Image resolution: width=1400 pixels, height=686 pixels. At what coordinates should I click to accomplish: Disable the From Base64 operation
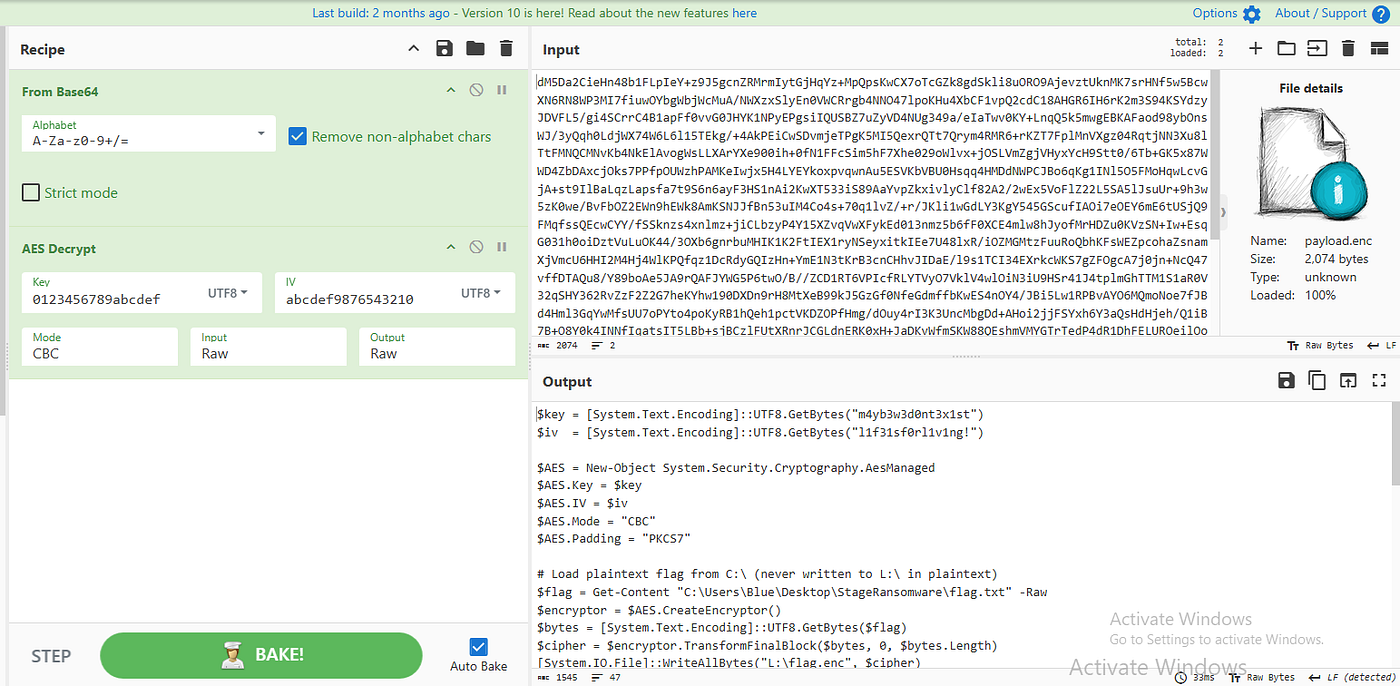pos(476,91)
